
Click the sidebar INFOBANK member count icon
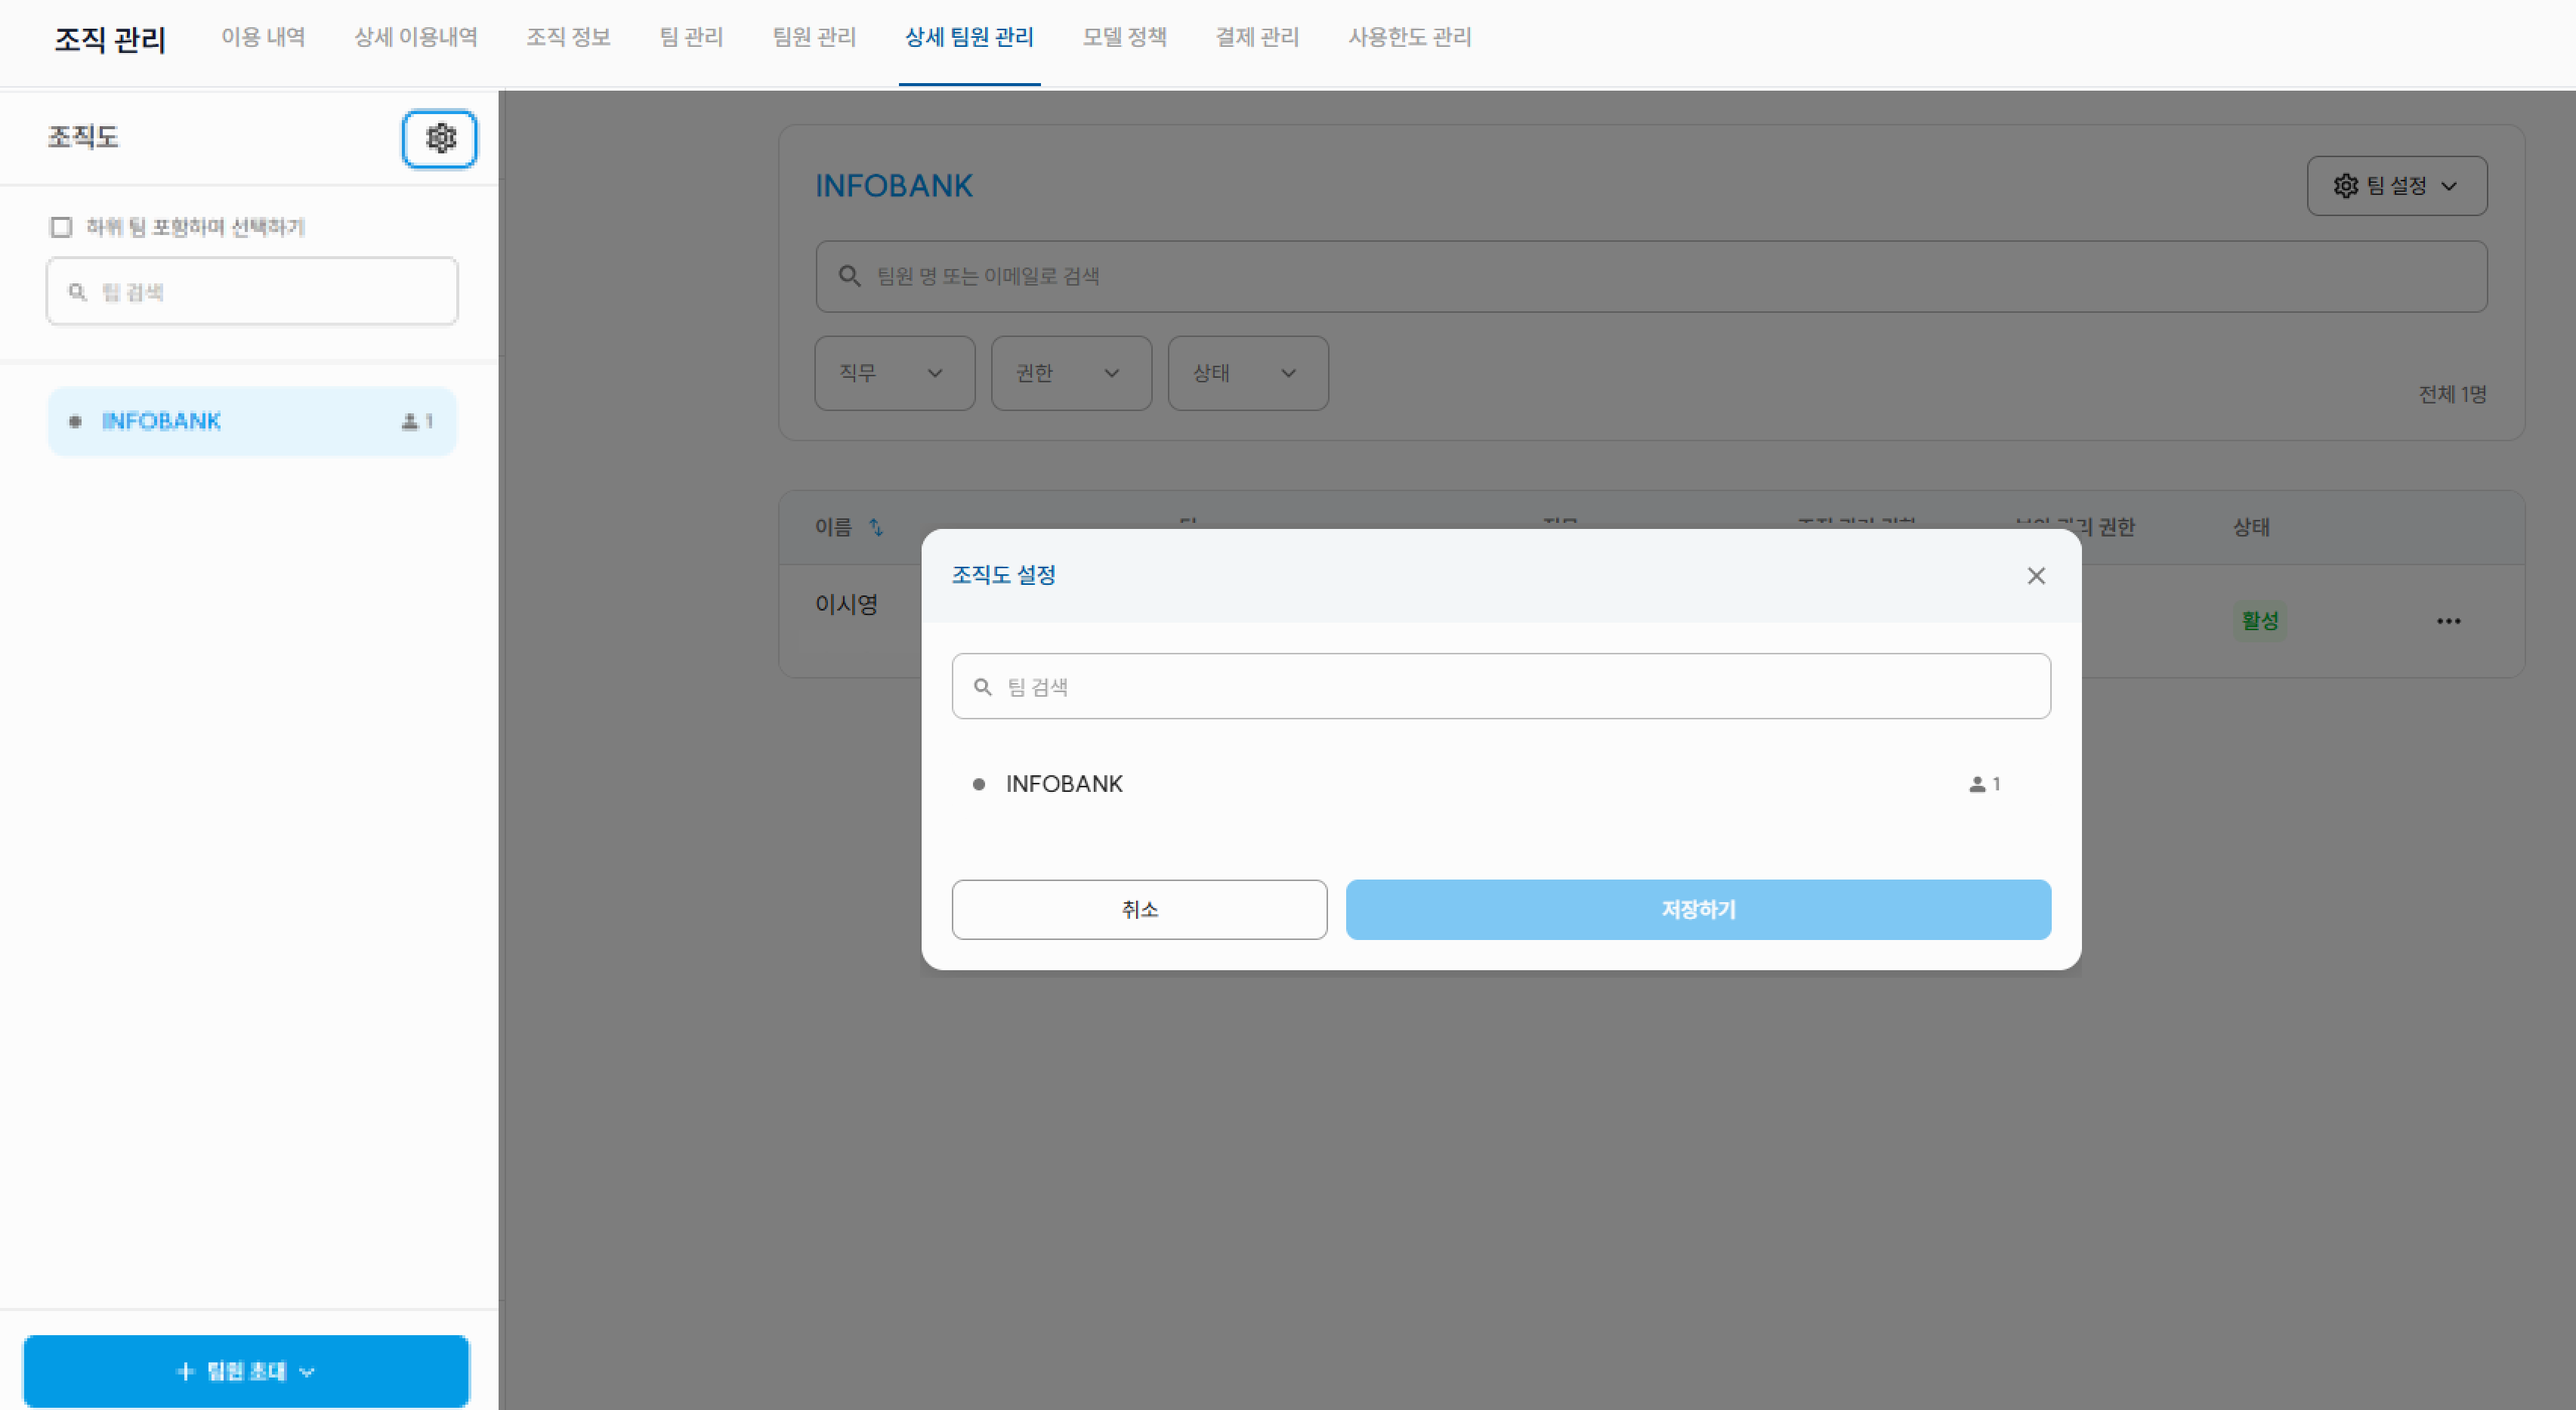(x=409, y=422)
